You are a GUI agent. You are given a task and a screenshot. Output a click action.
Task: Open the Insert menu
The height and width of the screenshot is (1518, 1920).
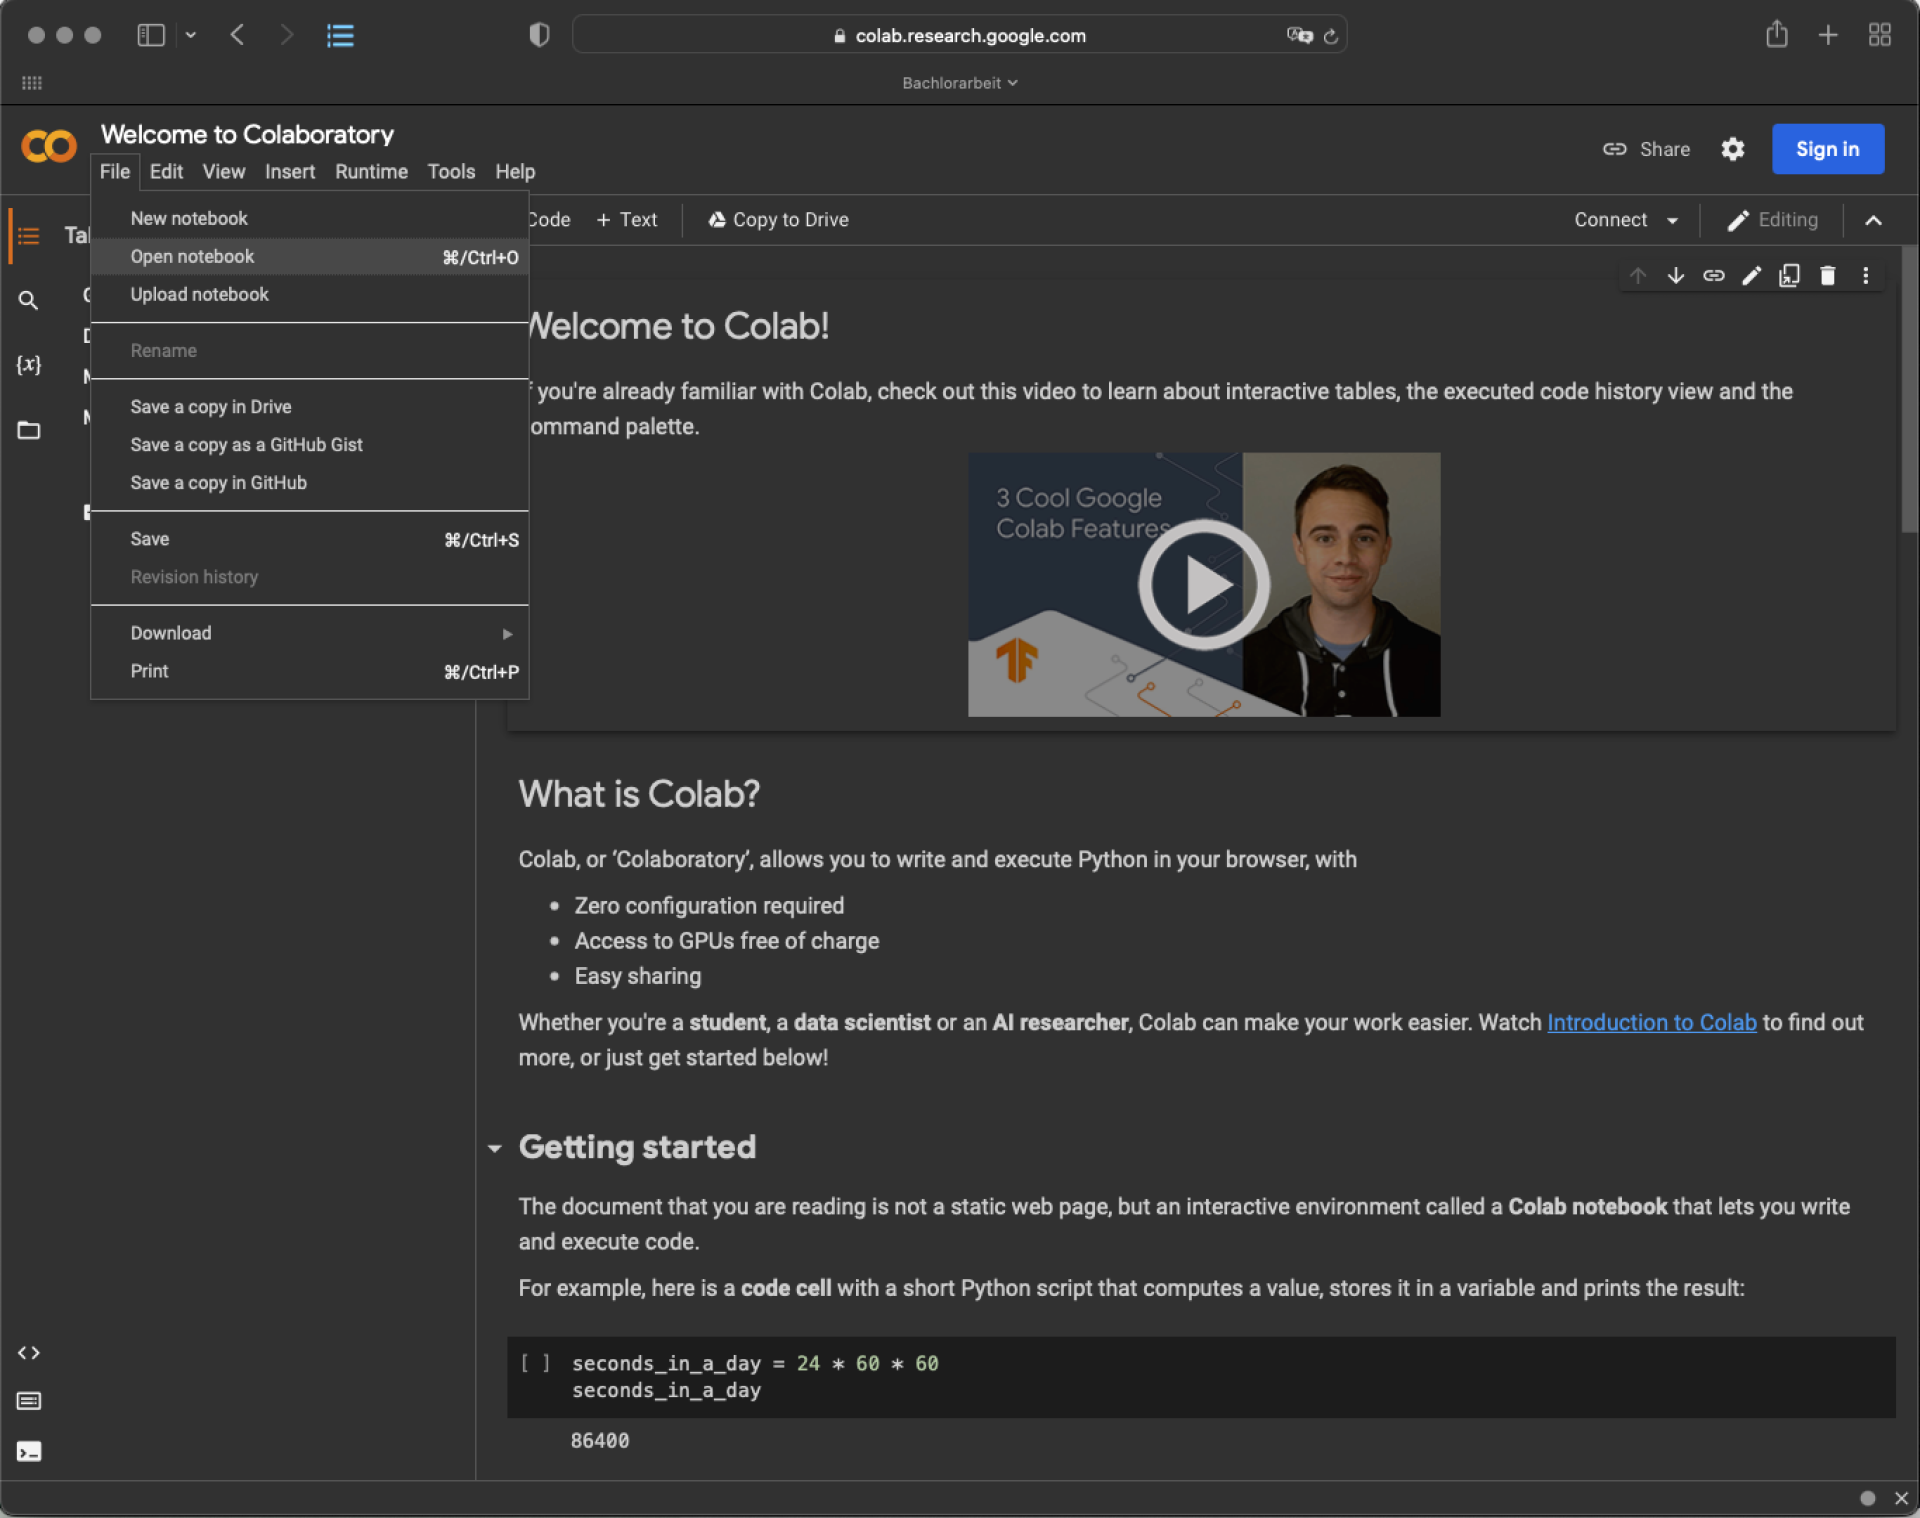(x=290, y=172)
